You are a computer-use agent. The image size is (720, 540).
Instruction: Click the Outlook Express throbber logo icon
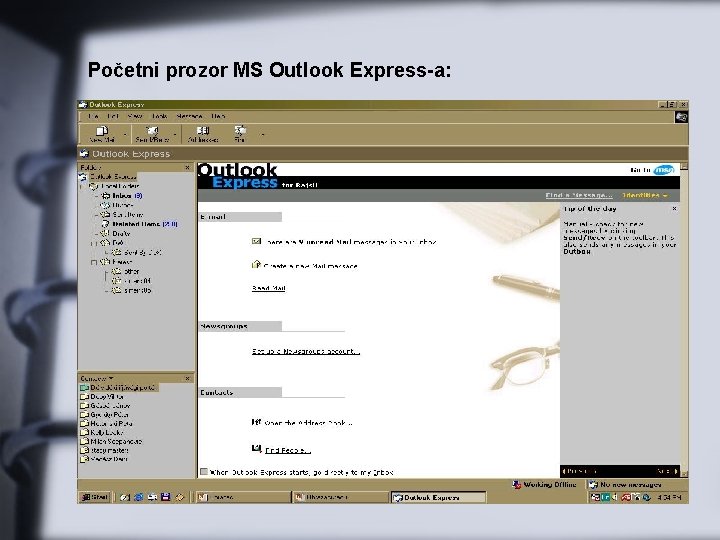pyautogui.click(x=681, y=117)
